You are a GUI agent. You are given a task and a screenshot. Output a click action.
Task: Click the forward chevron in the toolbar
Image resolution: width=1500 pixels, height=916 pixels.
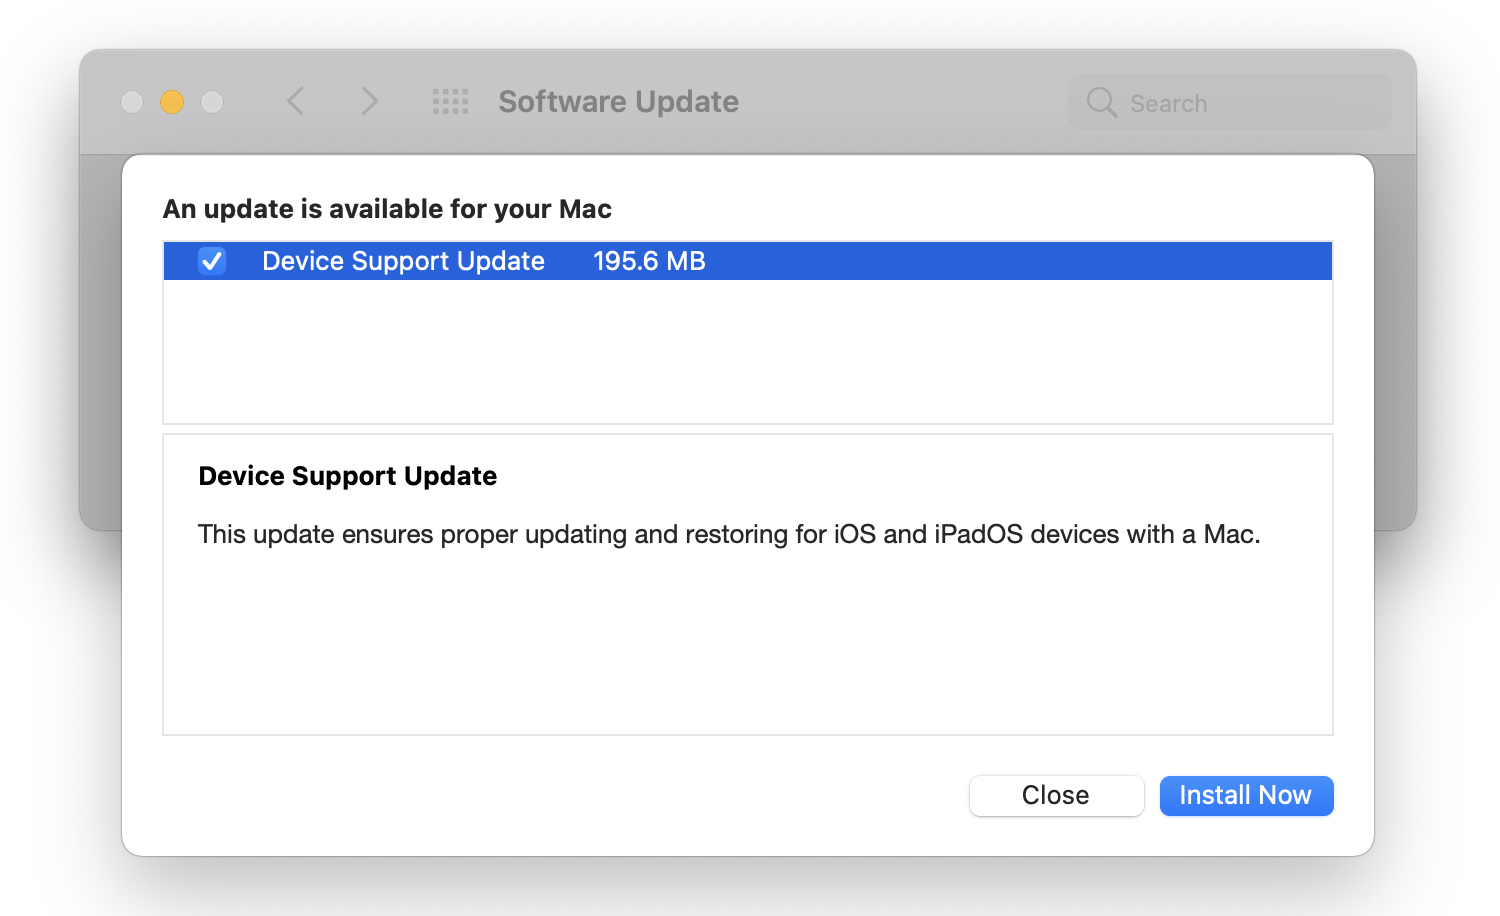click(x=369, y=101)
